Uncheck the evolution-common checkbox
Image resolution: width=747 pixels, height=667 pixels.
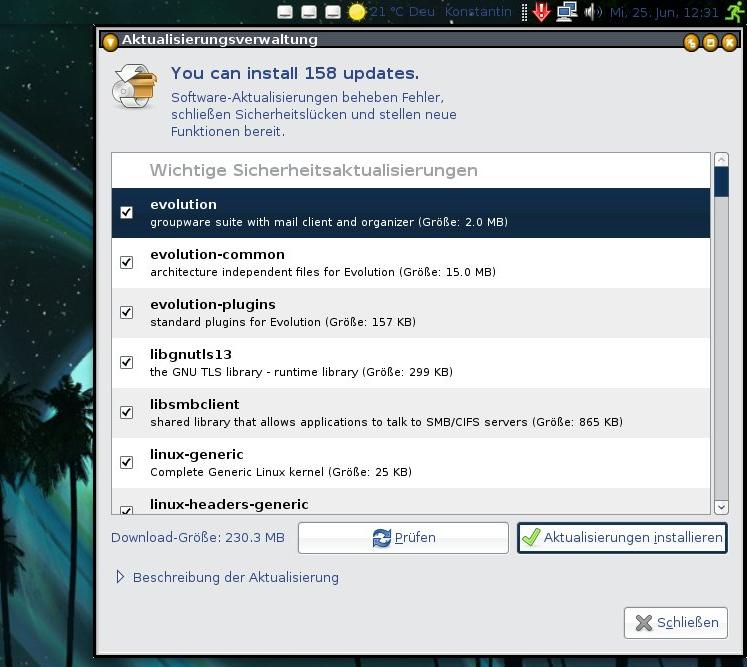pyautogui.click(x=126, y=262)
